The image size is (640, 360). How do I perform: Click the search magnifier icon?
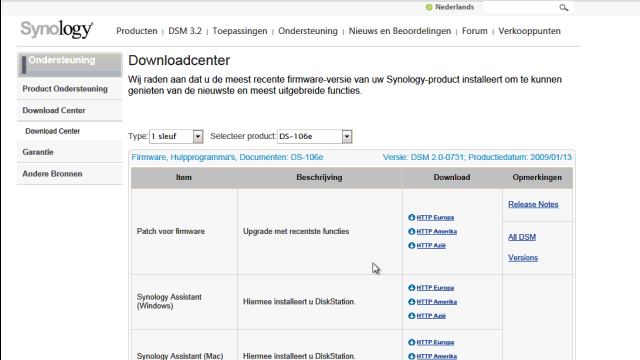[564, 7]
